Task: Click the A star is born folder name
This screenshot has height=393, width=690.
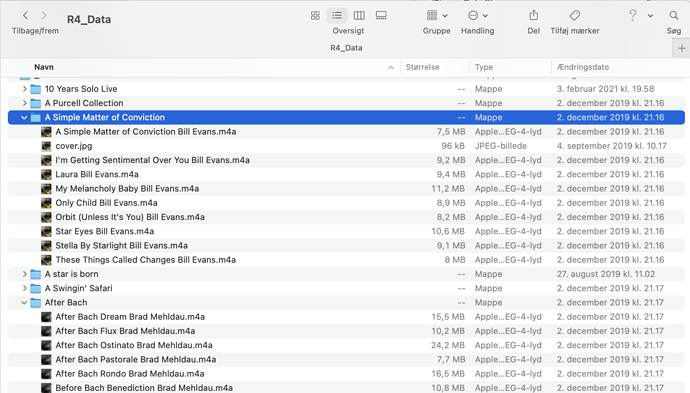Action: (x=71, y=274)
